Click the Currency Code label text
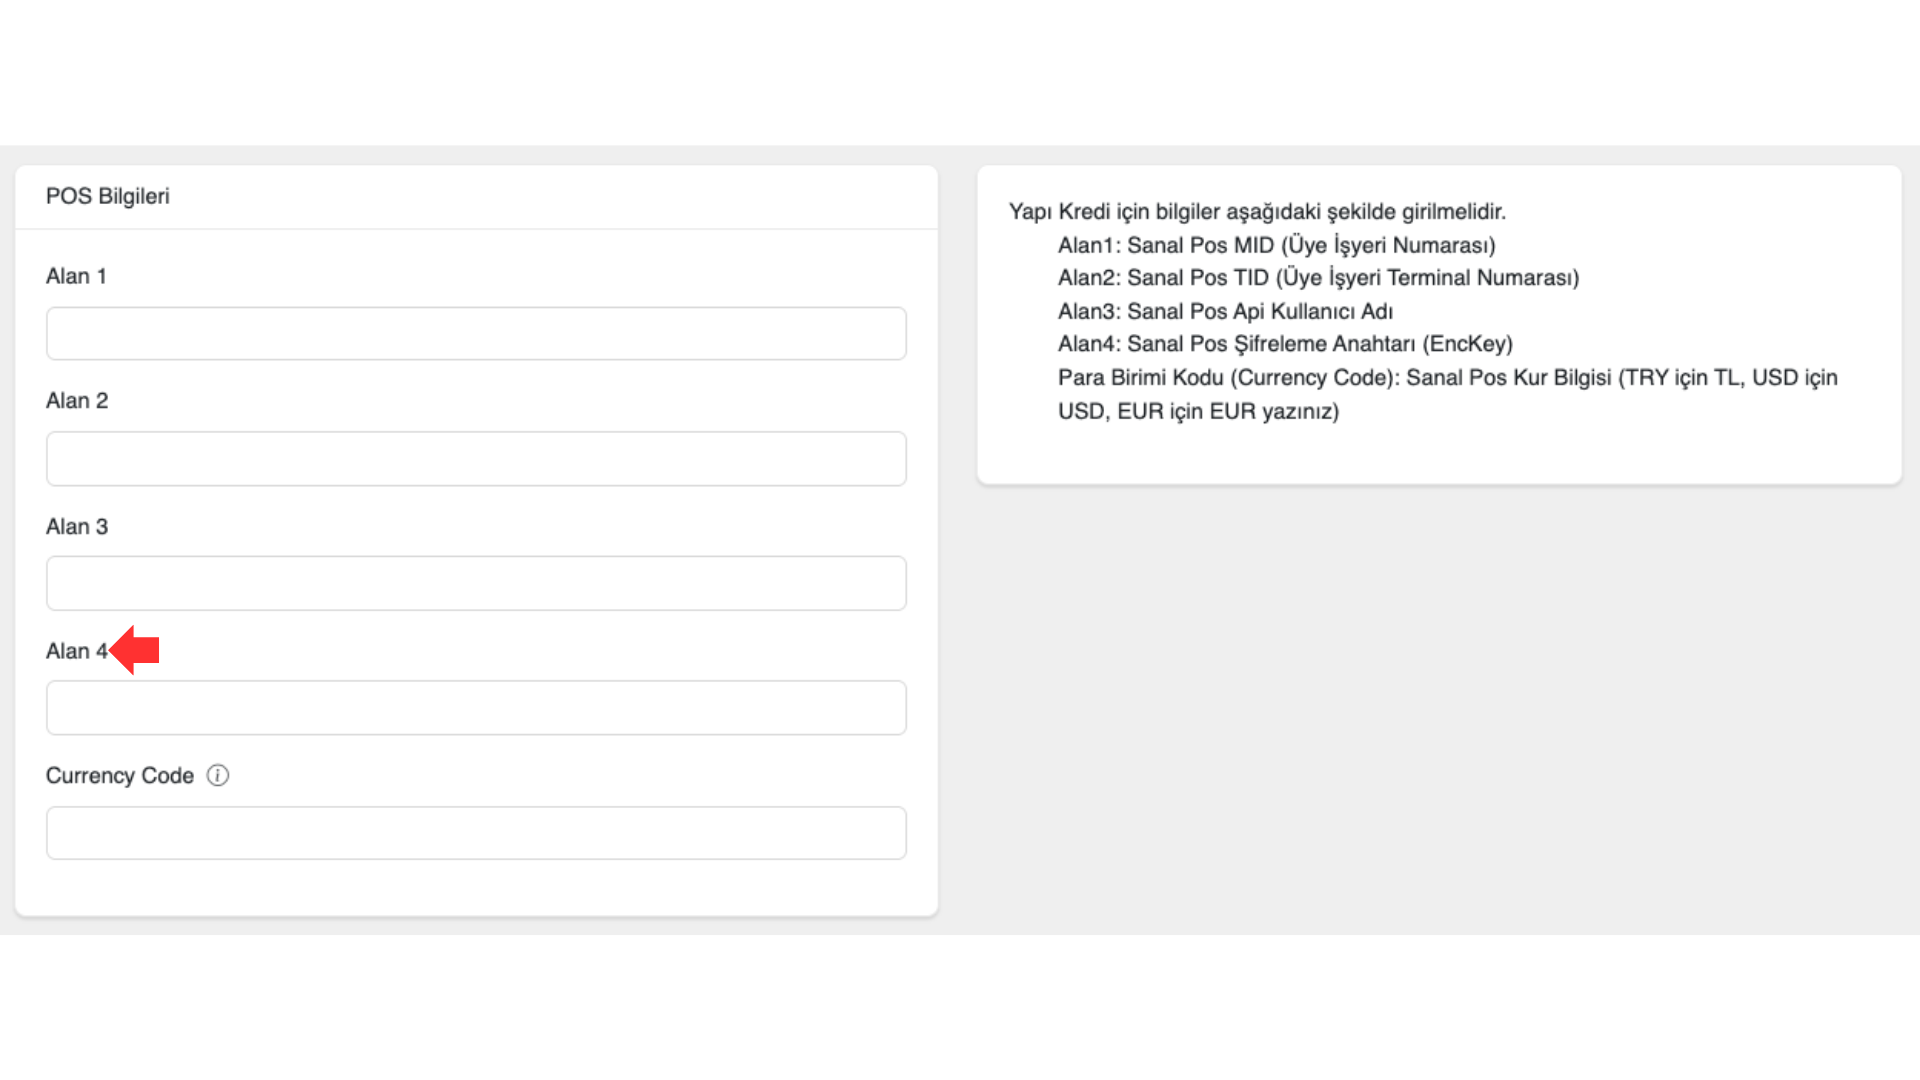 [x=120, y=776]
